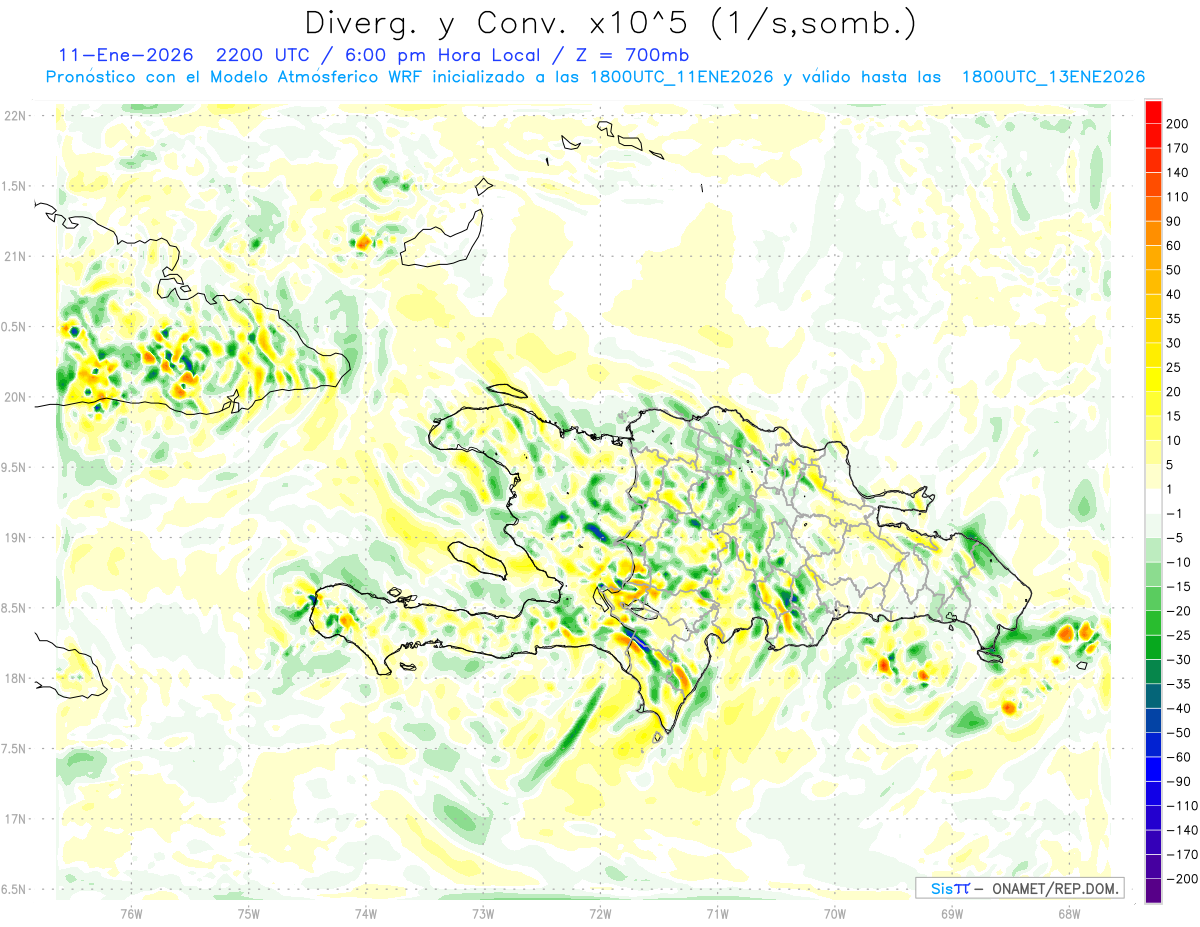Click the positive '15' color scale value

pos(1174,417)
